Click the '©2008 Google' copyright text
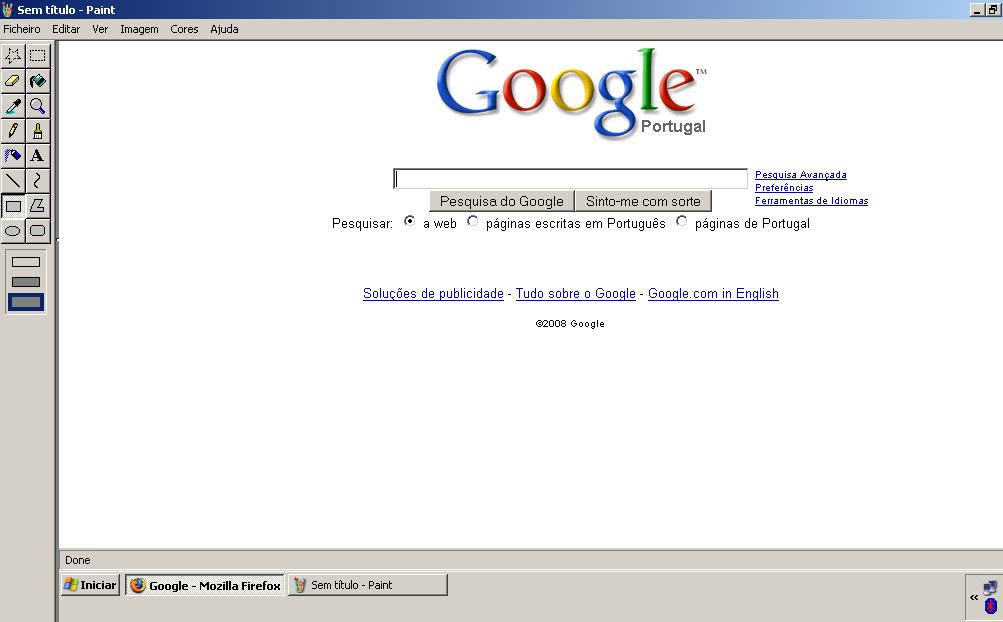Image resolution: width=1003 pixels, height=622 pixels. [570, 324]
